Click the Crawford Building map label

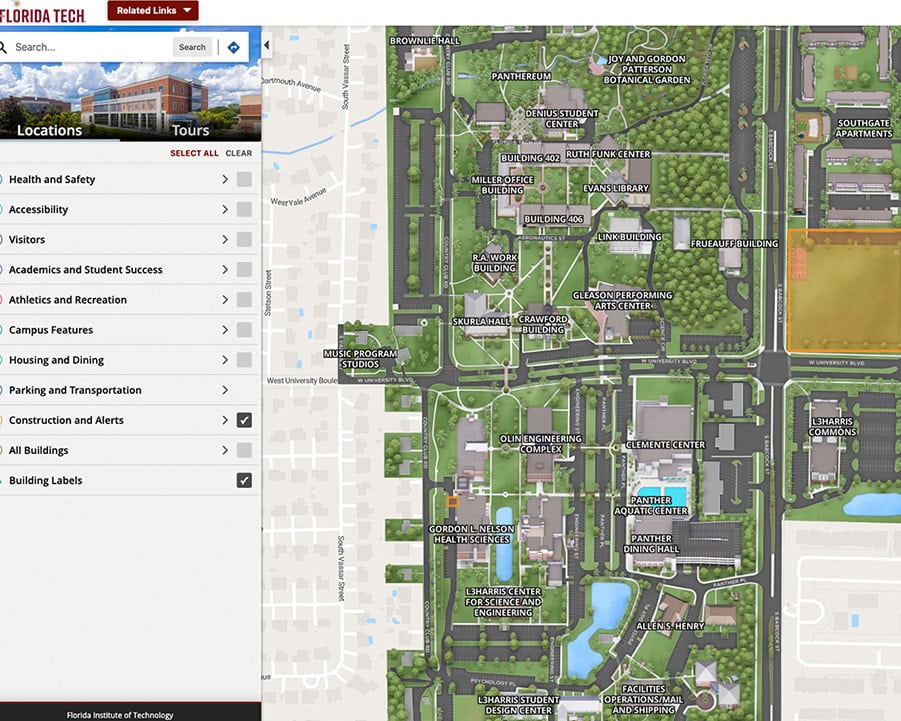542,324
